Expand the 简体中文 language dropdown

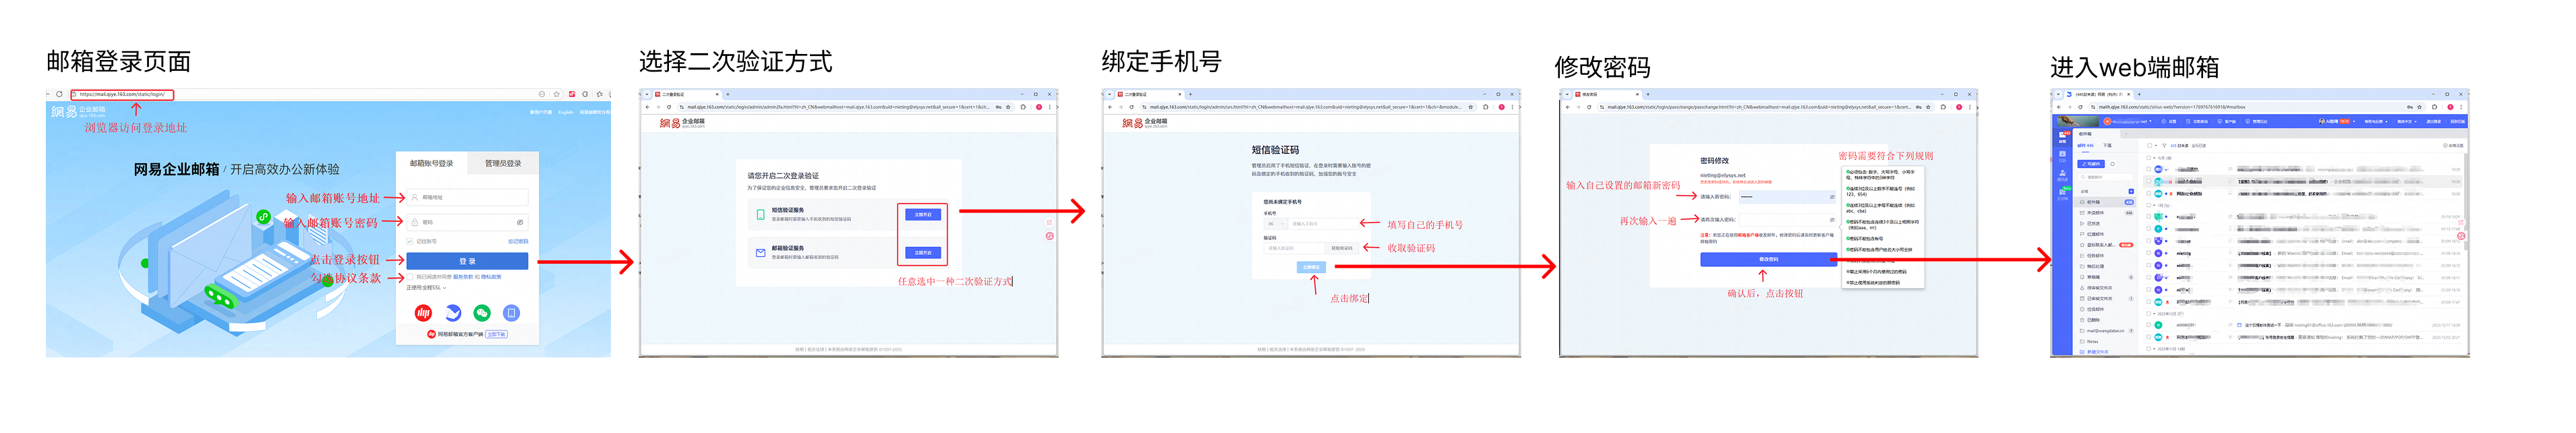(x=2407, y=121)
